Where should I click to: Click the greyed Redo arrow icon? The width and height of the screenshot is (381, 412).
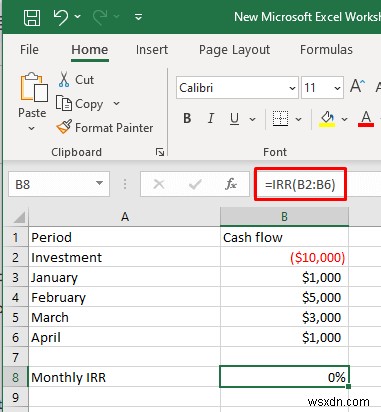(100, 17)
